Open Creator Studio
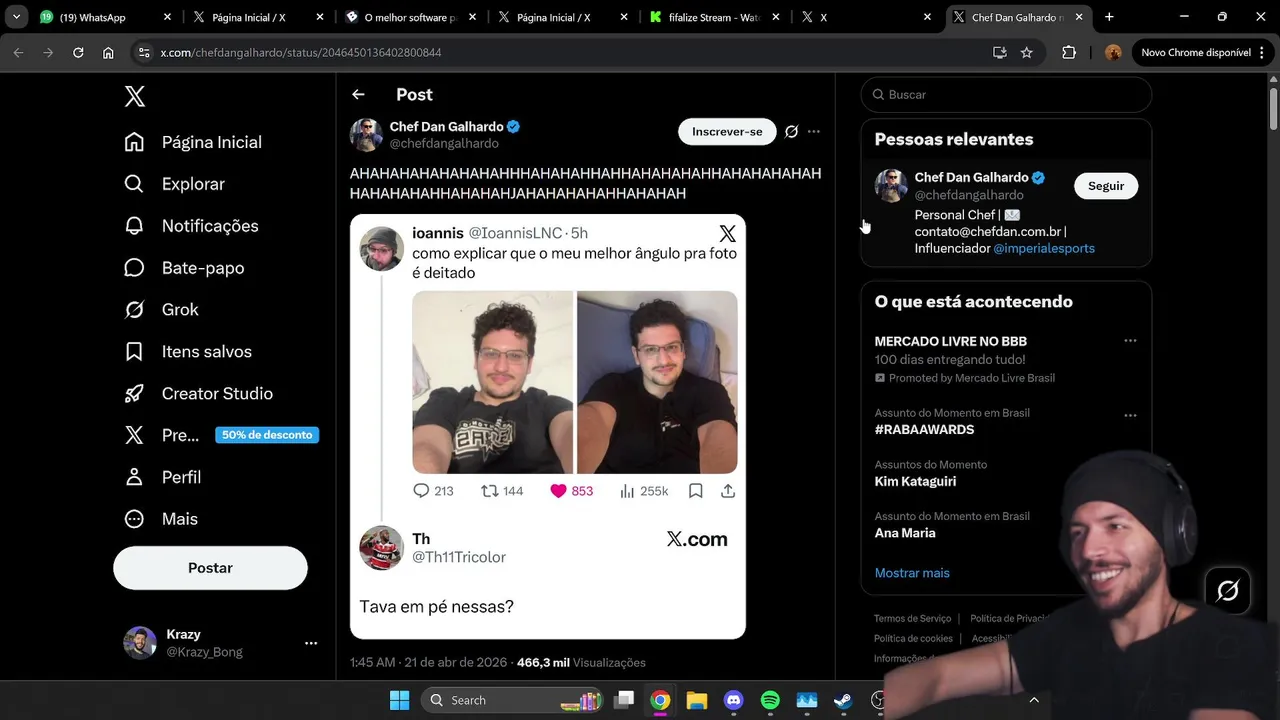The height and width of the screenshot is (720, 1280). [x=198, y=394]
